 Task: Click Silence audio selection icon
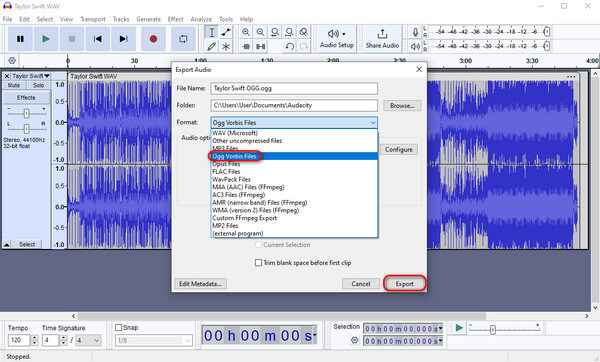click(261, 47)
